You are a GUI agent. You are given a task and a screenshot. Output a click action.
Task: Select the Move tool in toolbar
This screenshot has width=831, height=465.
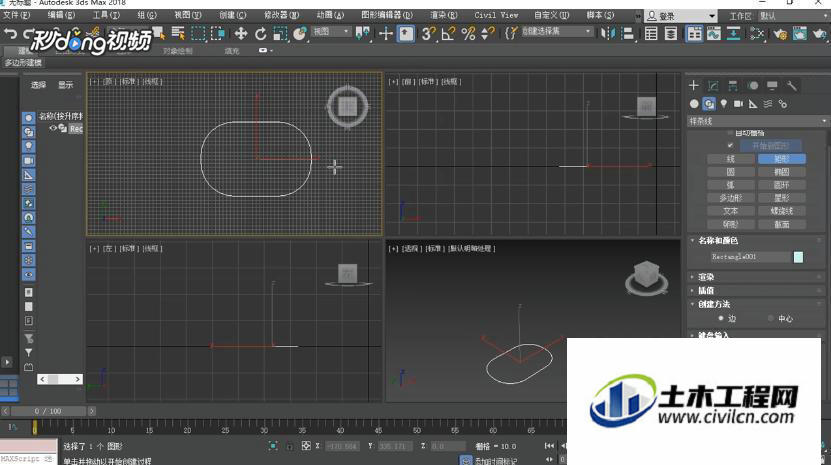[x=241, y=34]
